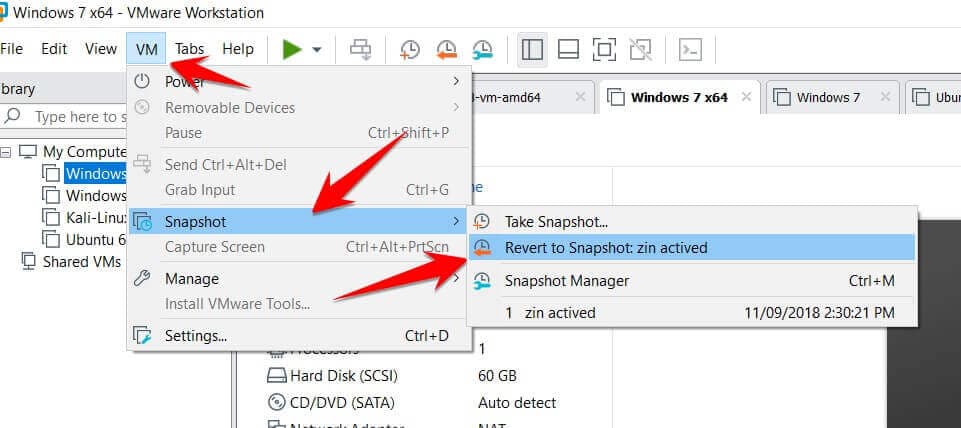
Task: Click the Power menu item icon
Action: coord(142,81)
